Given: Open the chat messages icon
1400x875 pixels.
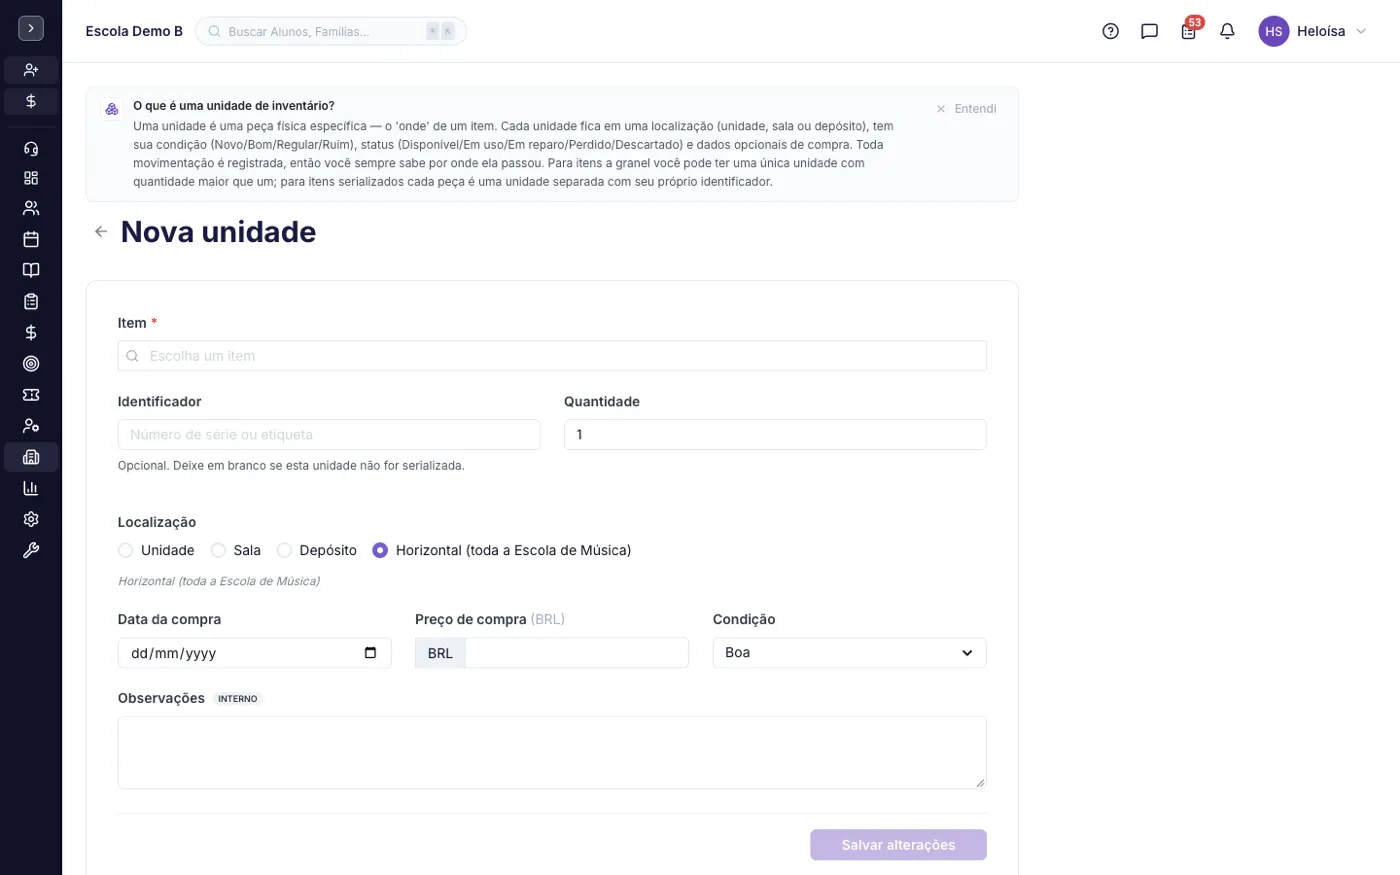Looking at the screenshot, I should (1149, 31).
